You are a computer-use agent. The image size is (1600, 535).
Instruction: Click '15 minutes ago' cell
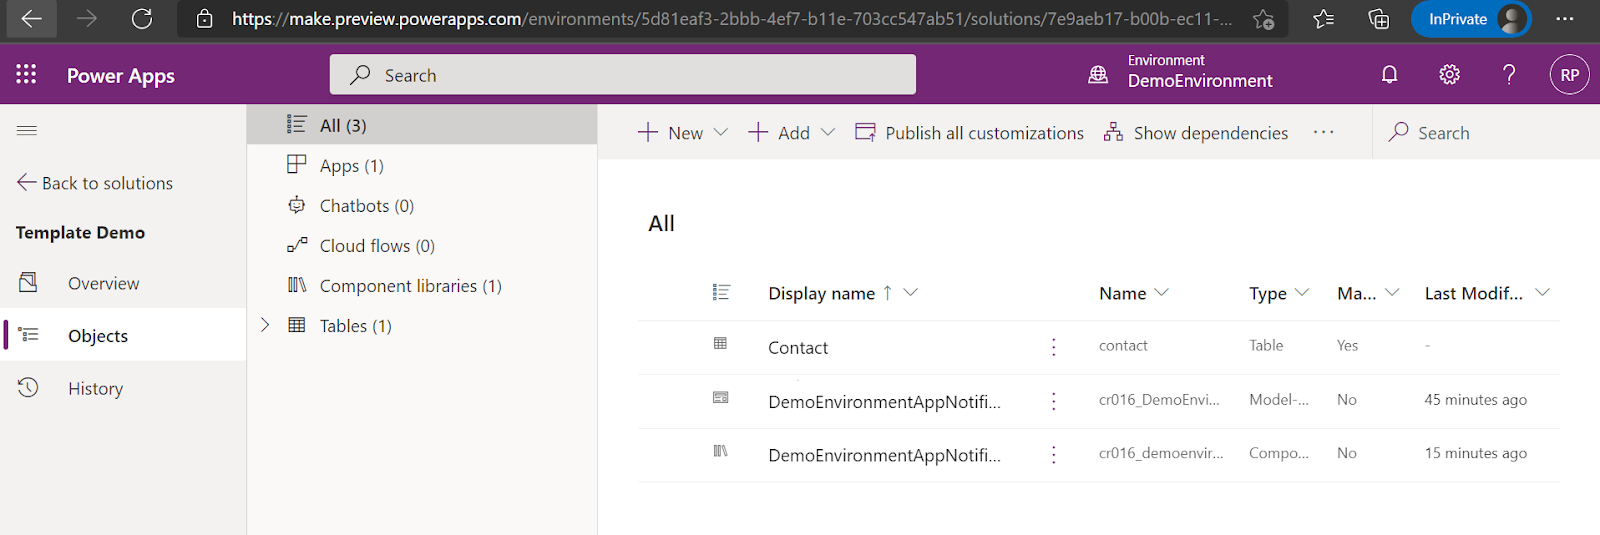[x=1475, y=453]
